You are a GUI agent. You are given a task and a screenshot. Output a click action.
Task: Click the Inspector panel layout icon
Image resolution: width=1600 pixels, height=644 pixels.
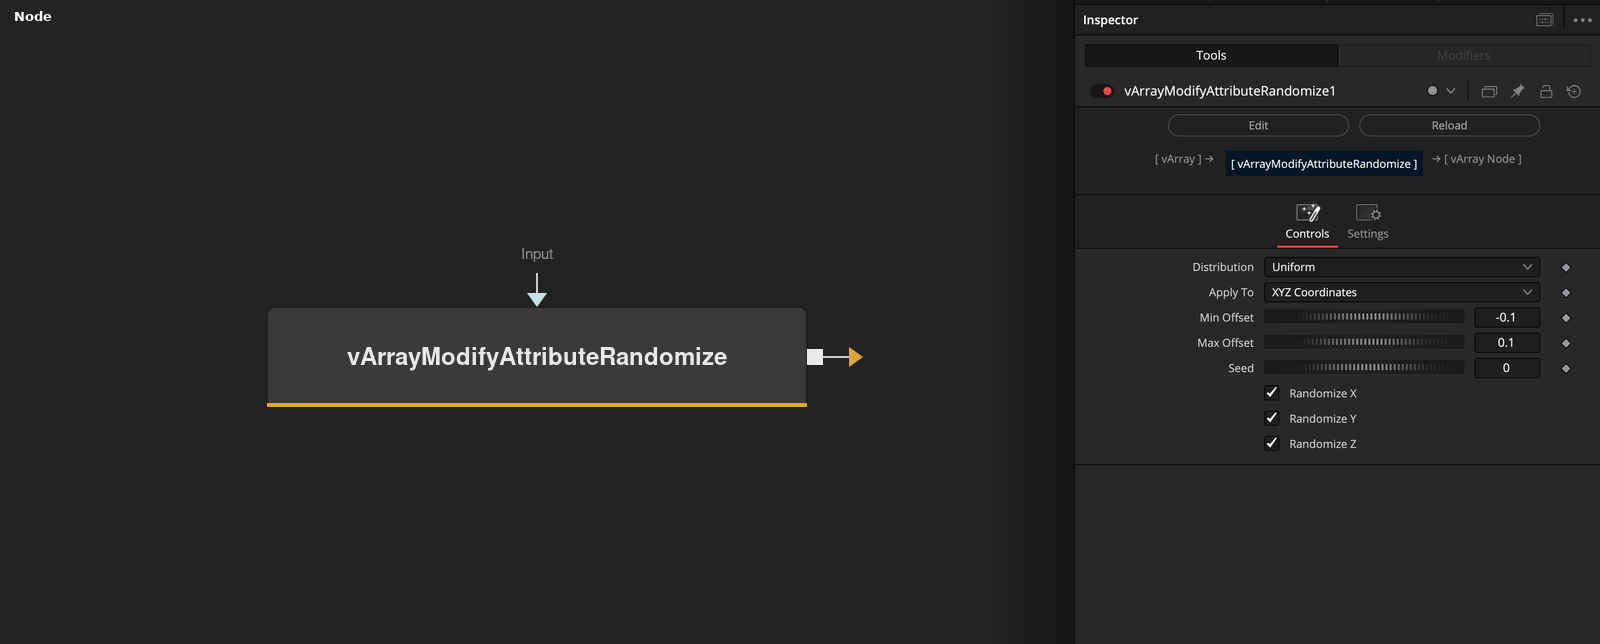(1544, 20)
